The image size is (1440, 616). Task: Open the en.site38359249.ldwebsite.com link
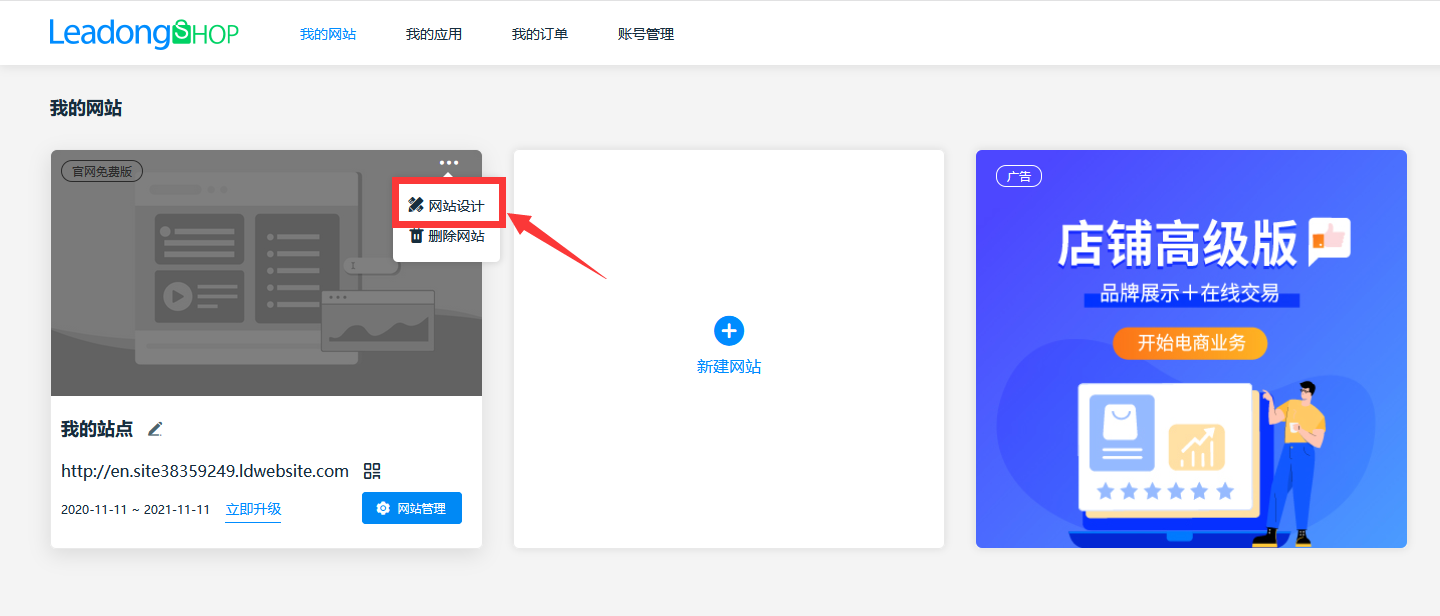pos(205,471)
